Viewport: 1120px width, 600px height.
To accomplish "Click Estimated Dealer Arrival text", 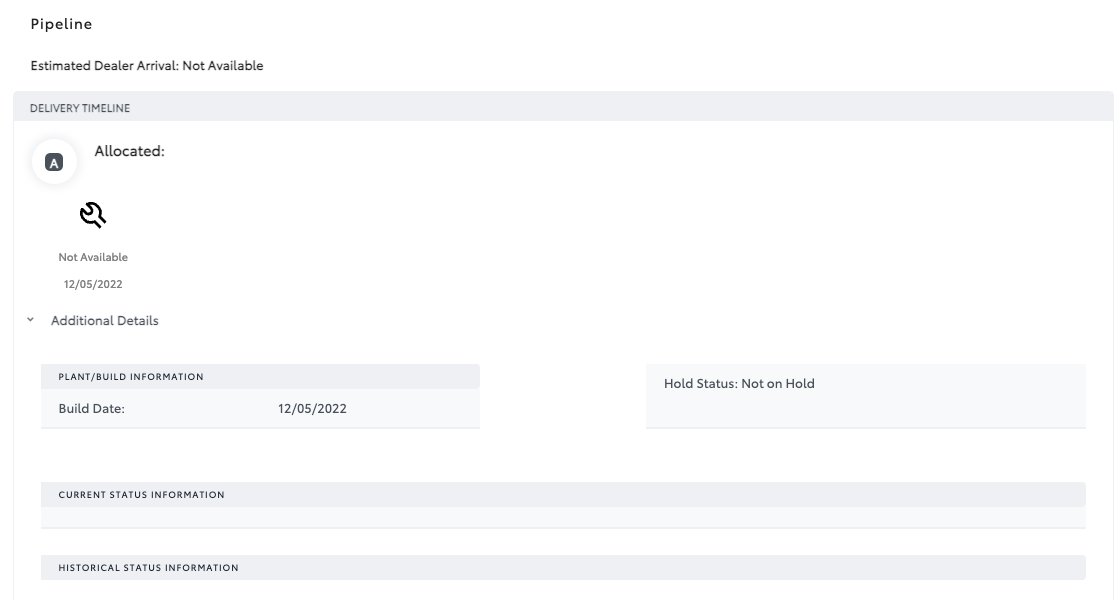I will [x=147, y=66].
